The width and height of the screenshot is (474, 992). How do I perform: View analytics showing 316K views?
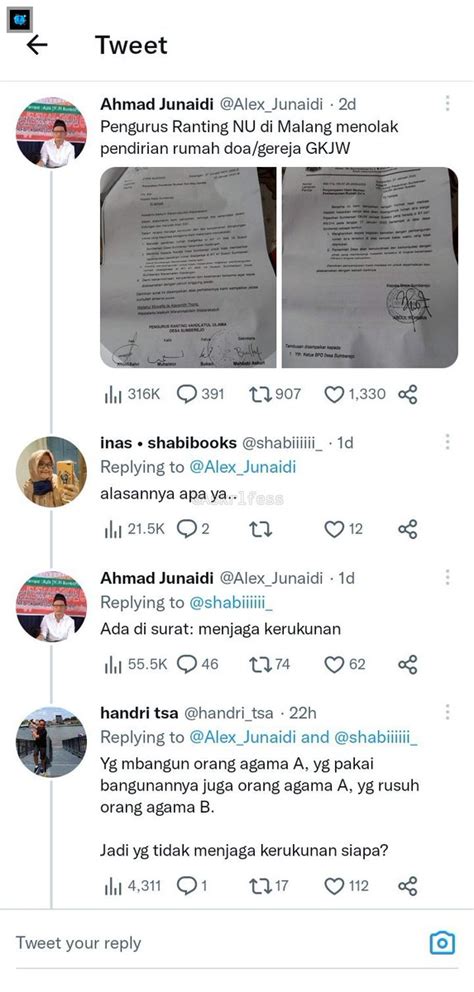(132, 394)
